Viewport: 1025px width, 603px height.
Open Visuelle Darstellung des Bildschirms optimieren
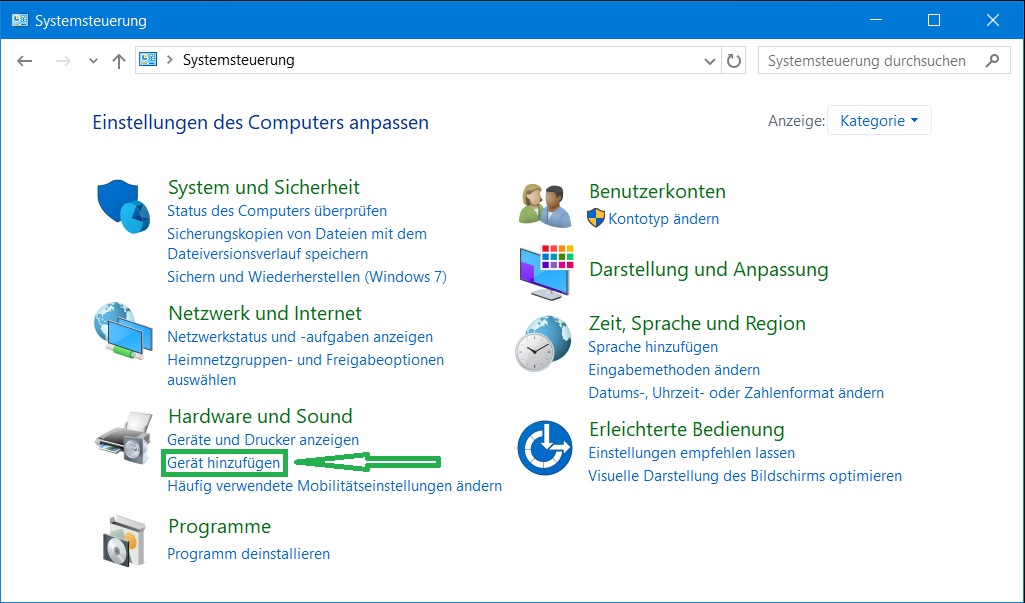pyautogui.click(x=745, y=475)
